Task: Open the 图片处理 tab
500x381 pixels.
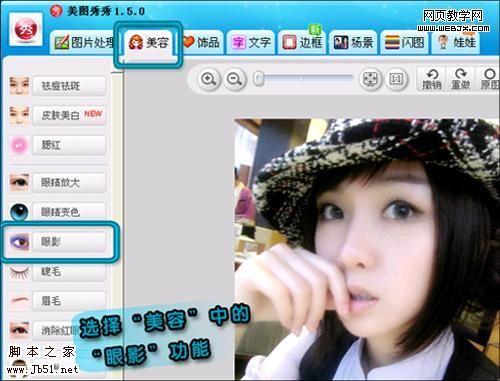Action: (83, 42)
